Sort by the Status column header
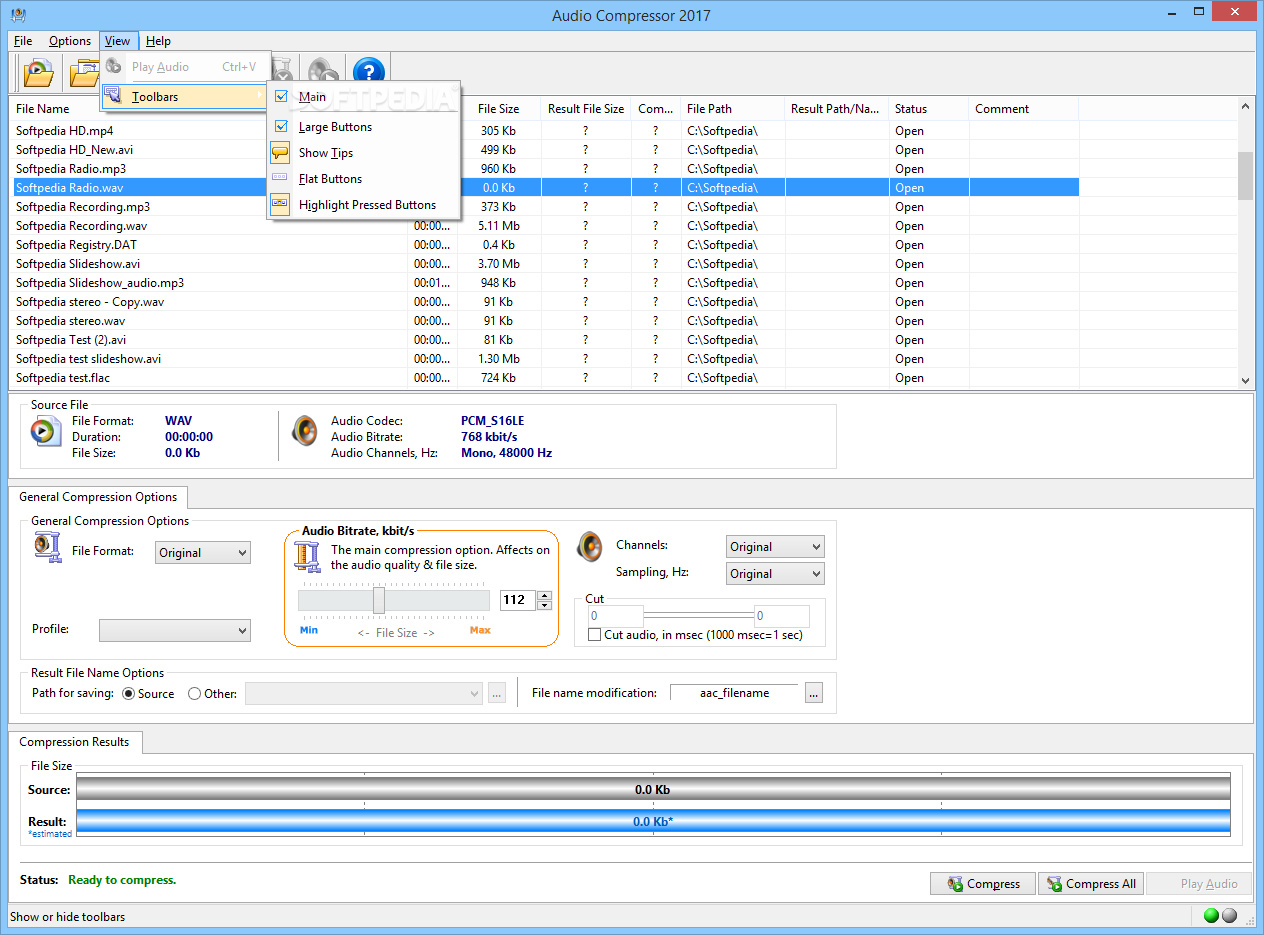The height and width of the screenshot is (935, 1264). pyautogui.click(x=929, y=109)
